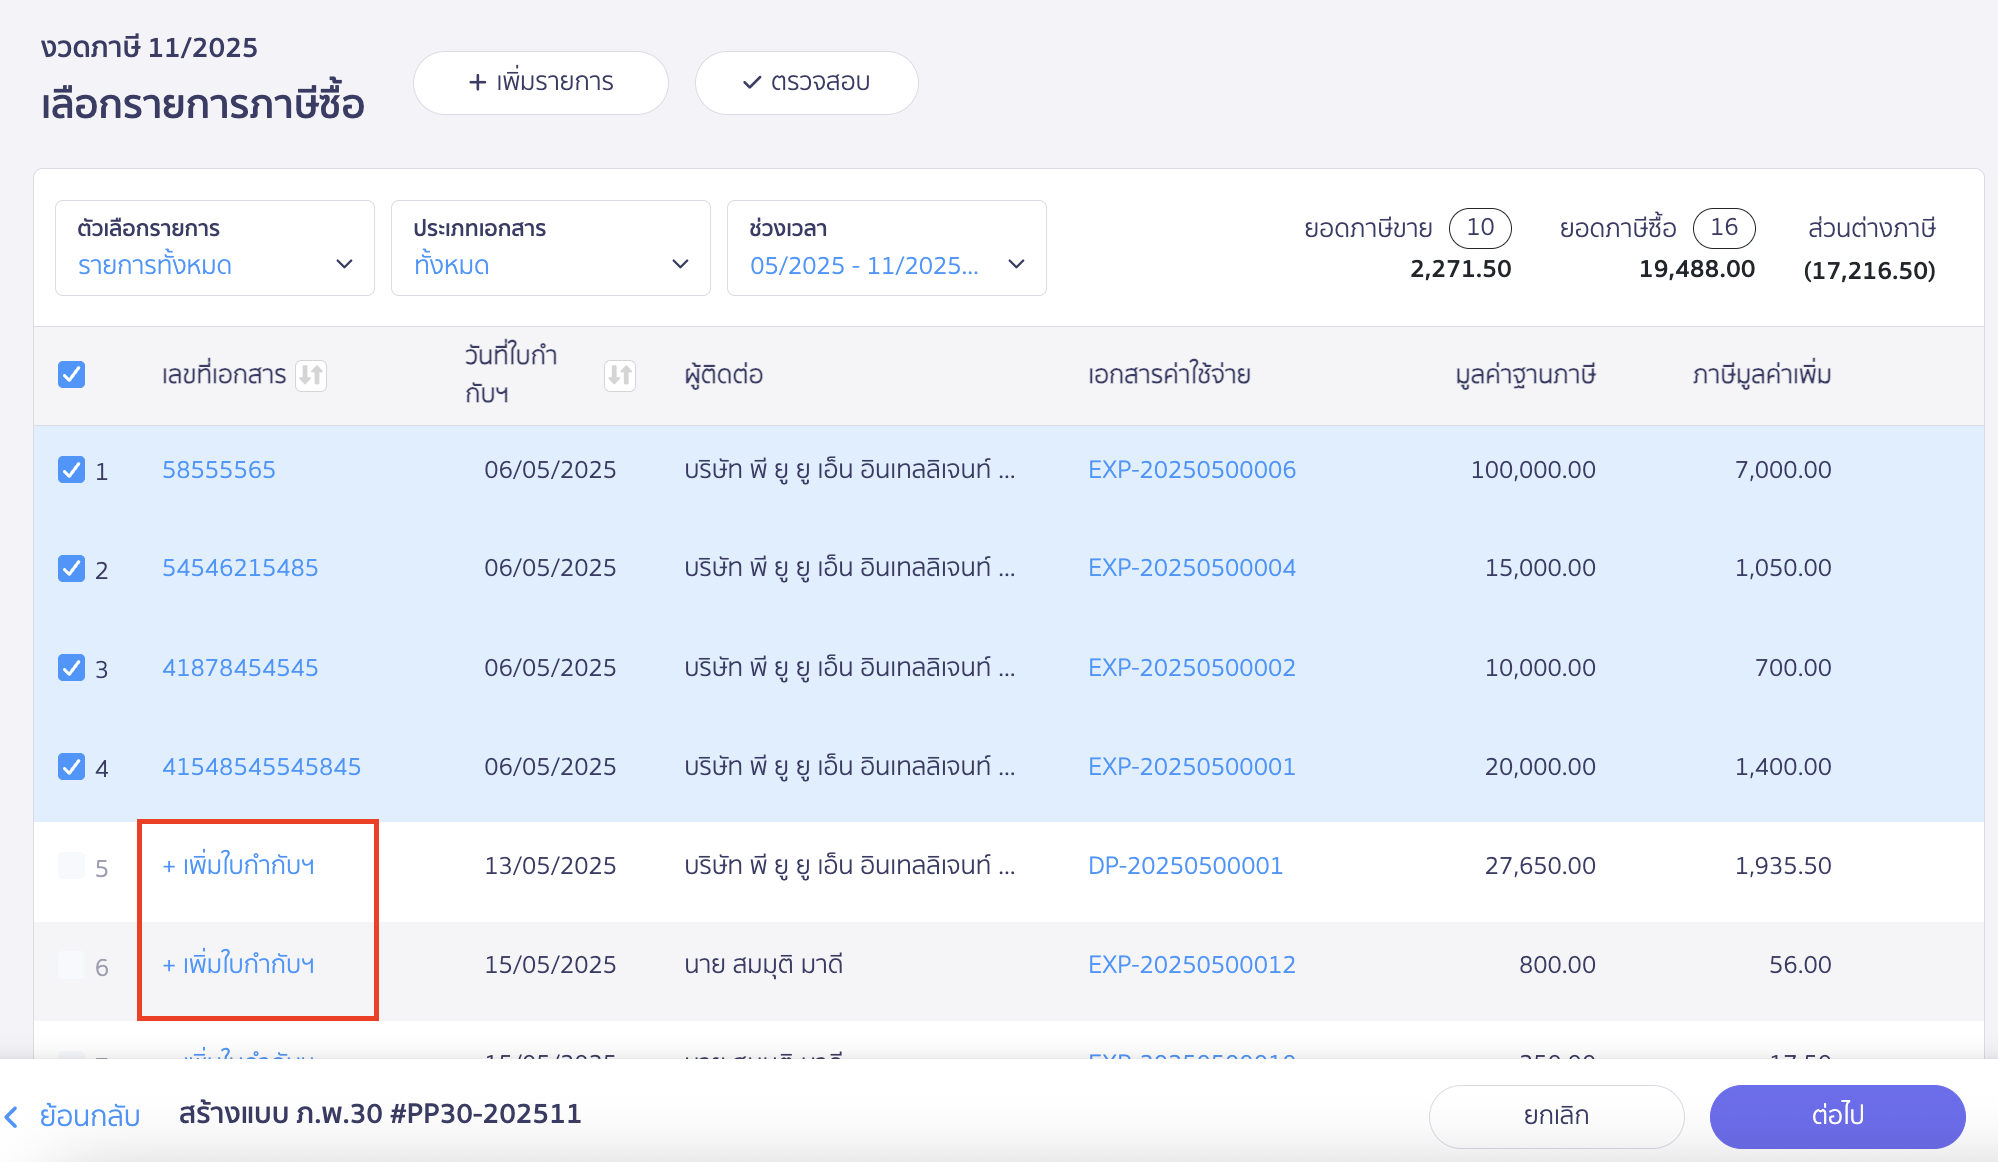This screenshot has height=1162, width=1998.
Task: Click + เพิ่มใบกำกับฯ in row 5
Action: point(239,866)
